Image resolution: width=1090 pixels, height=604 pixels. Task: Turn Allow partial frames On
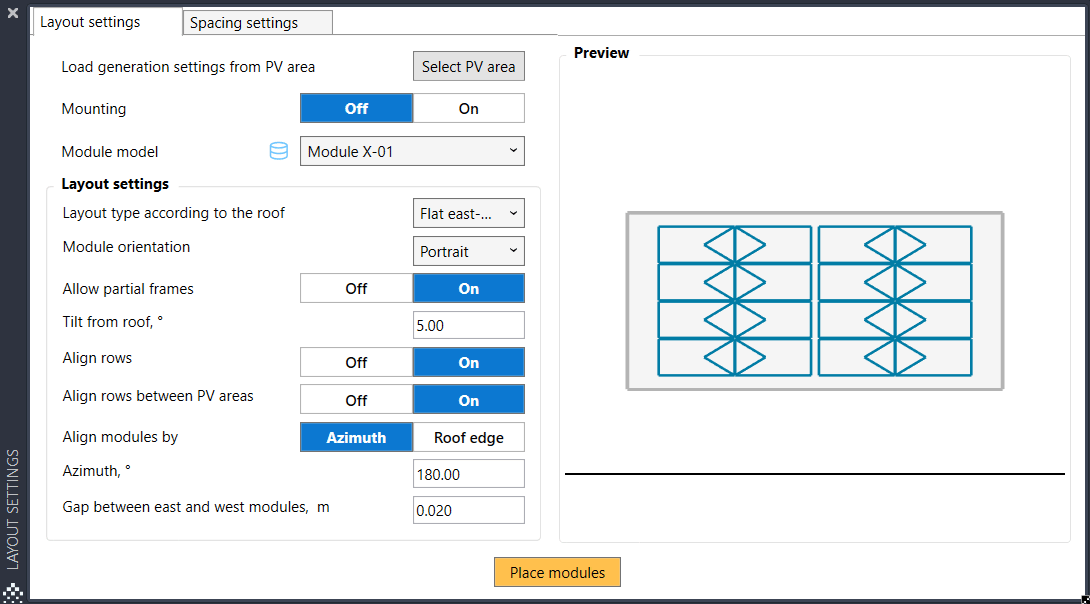(x=469, y=288)
